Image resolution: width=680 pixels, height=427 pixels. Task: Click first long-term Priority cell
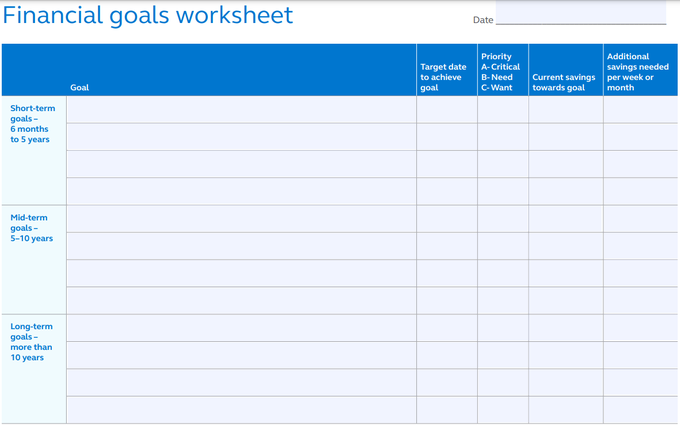(x=503, y=328)
